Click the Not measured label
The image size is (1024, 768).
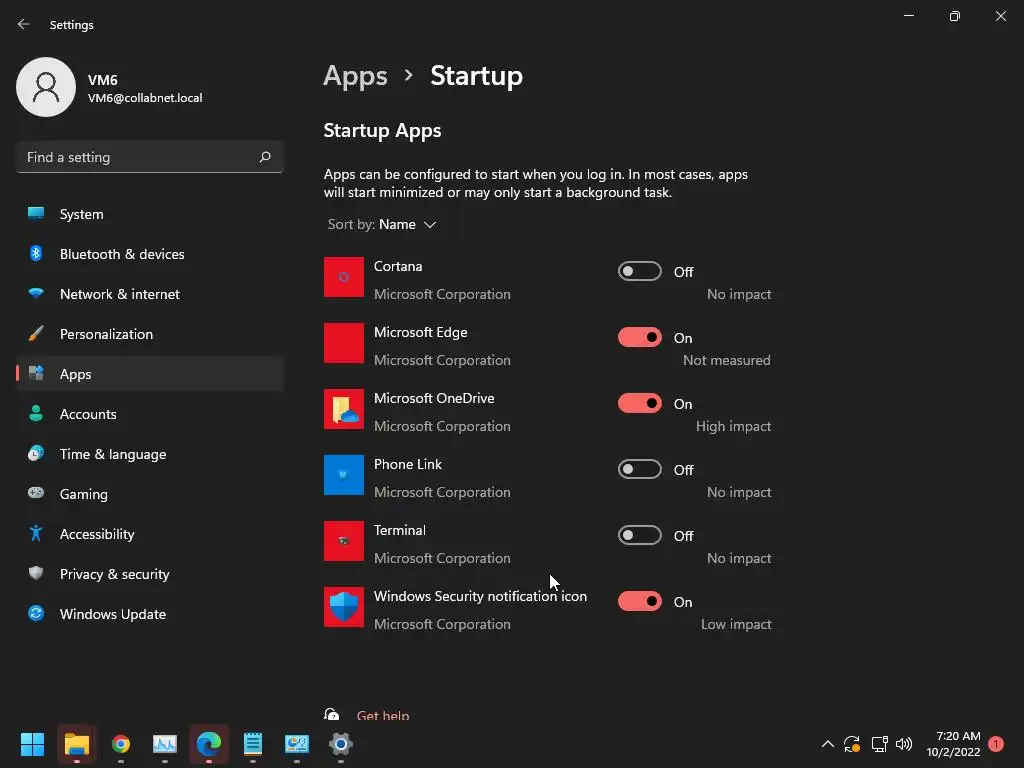pyautogui.click(x=727, y=360)
